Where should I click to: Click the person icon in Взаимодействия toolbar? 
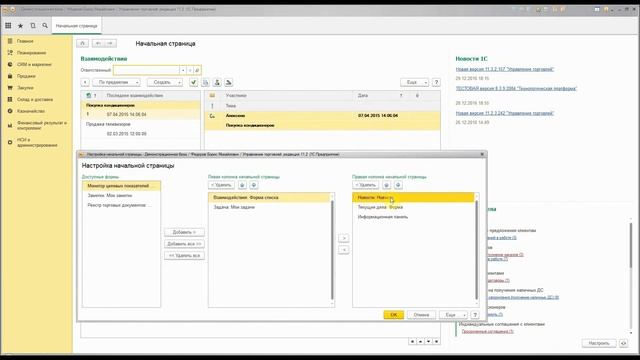point(217,82)
